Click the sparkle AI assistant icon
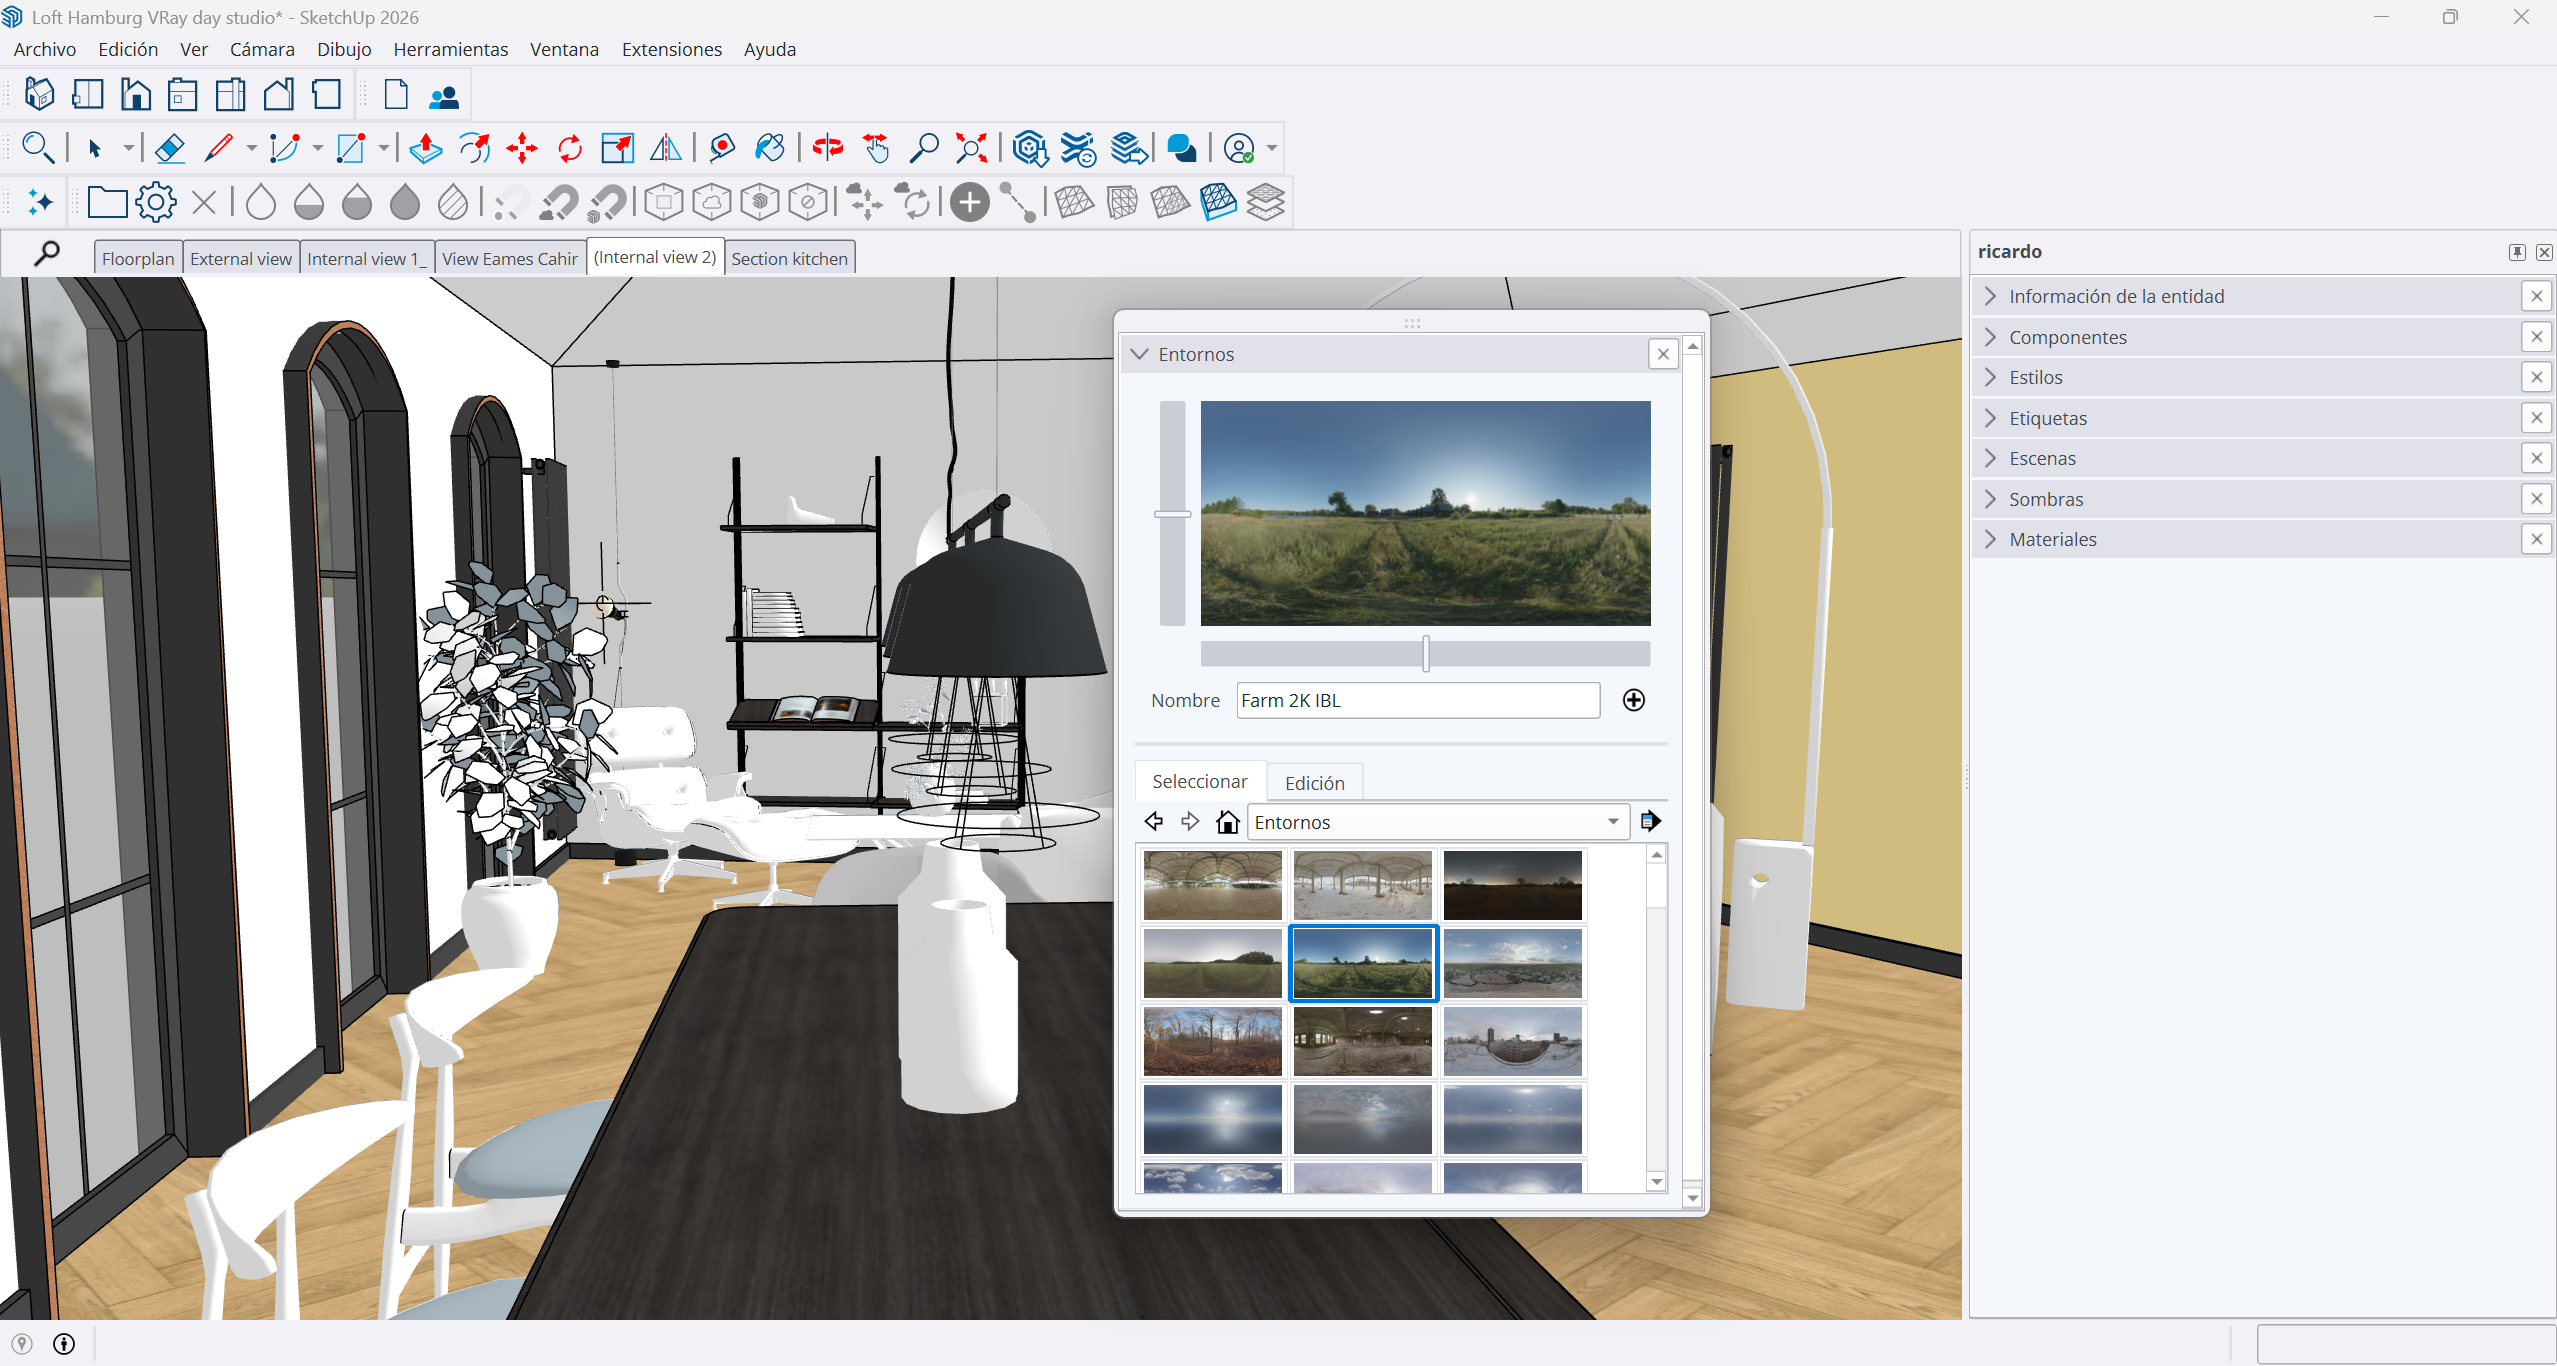This screenshot has height=1366, width=2557. [40, 202]
